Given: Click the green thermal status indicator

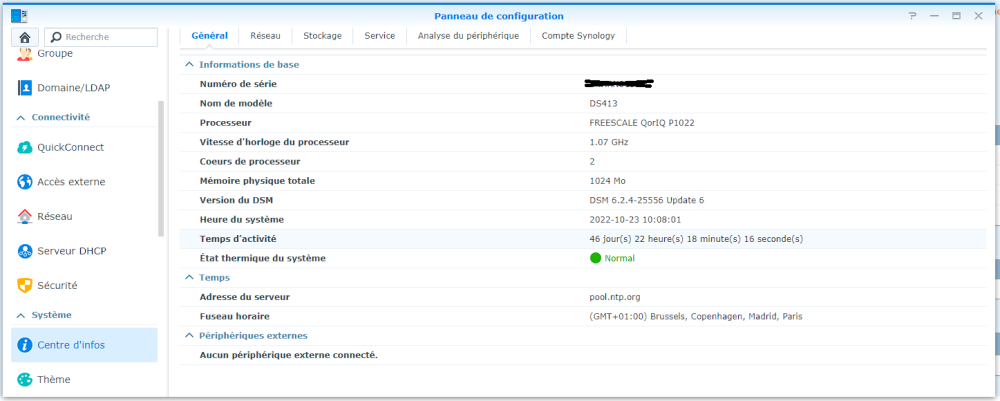Looking at the screenshot, I should pyautogui.click(x=596, y=258).
